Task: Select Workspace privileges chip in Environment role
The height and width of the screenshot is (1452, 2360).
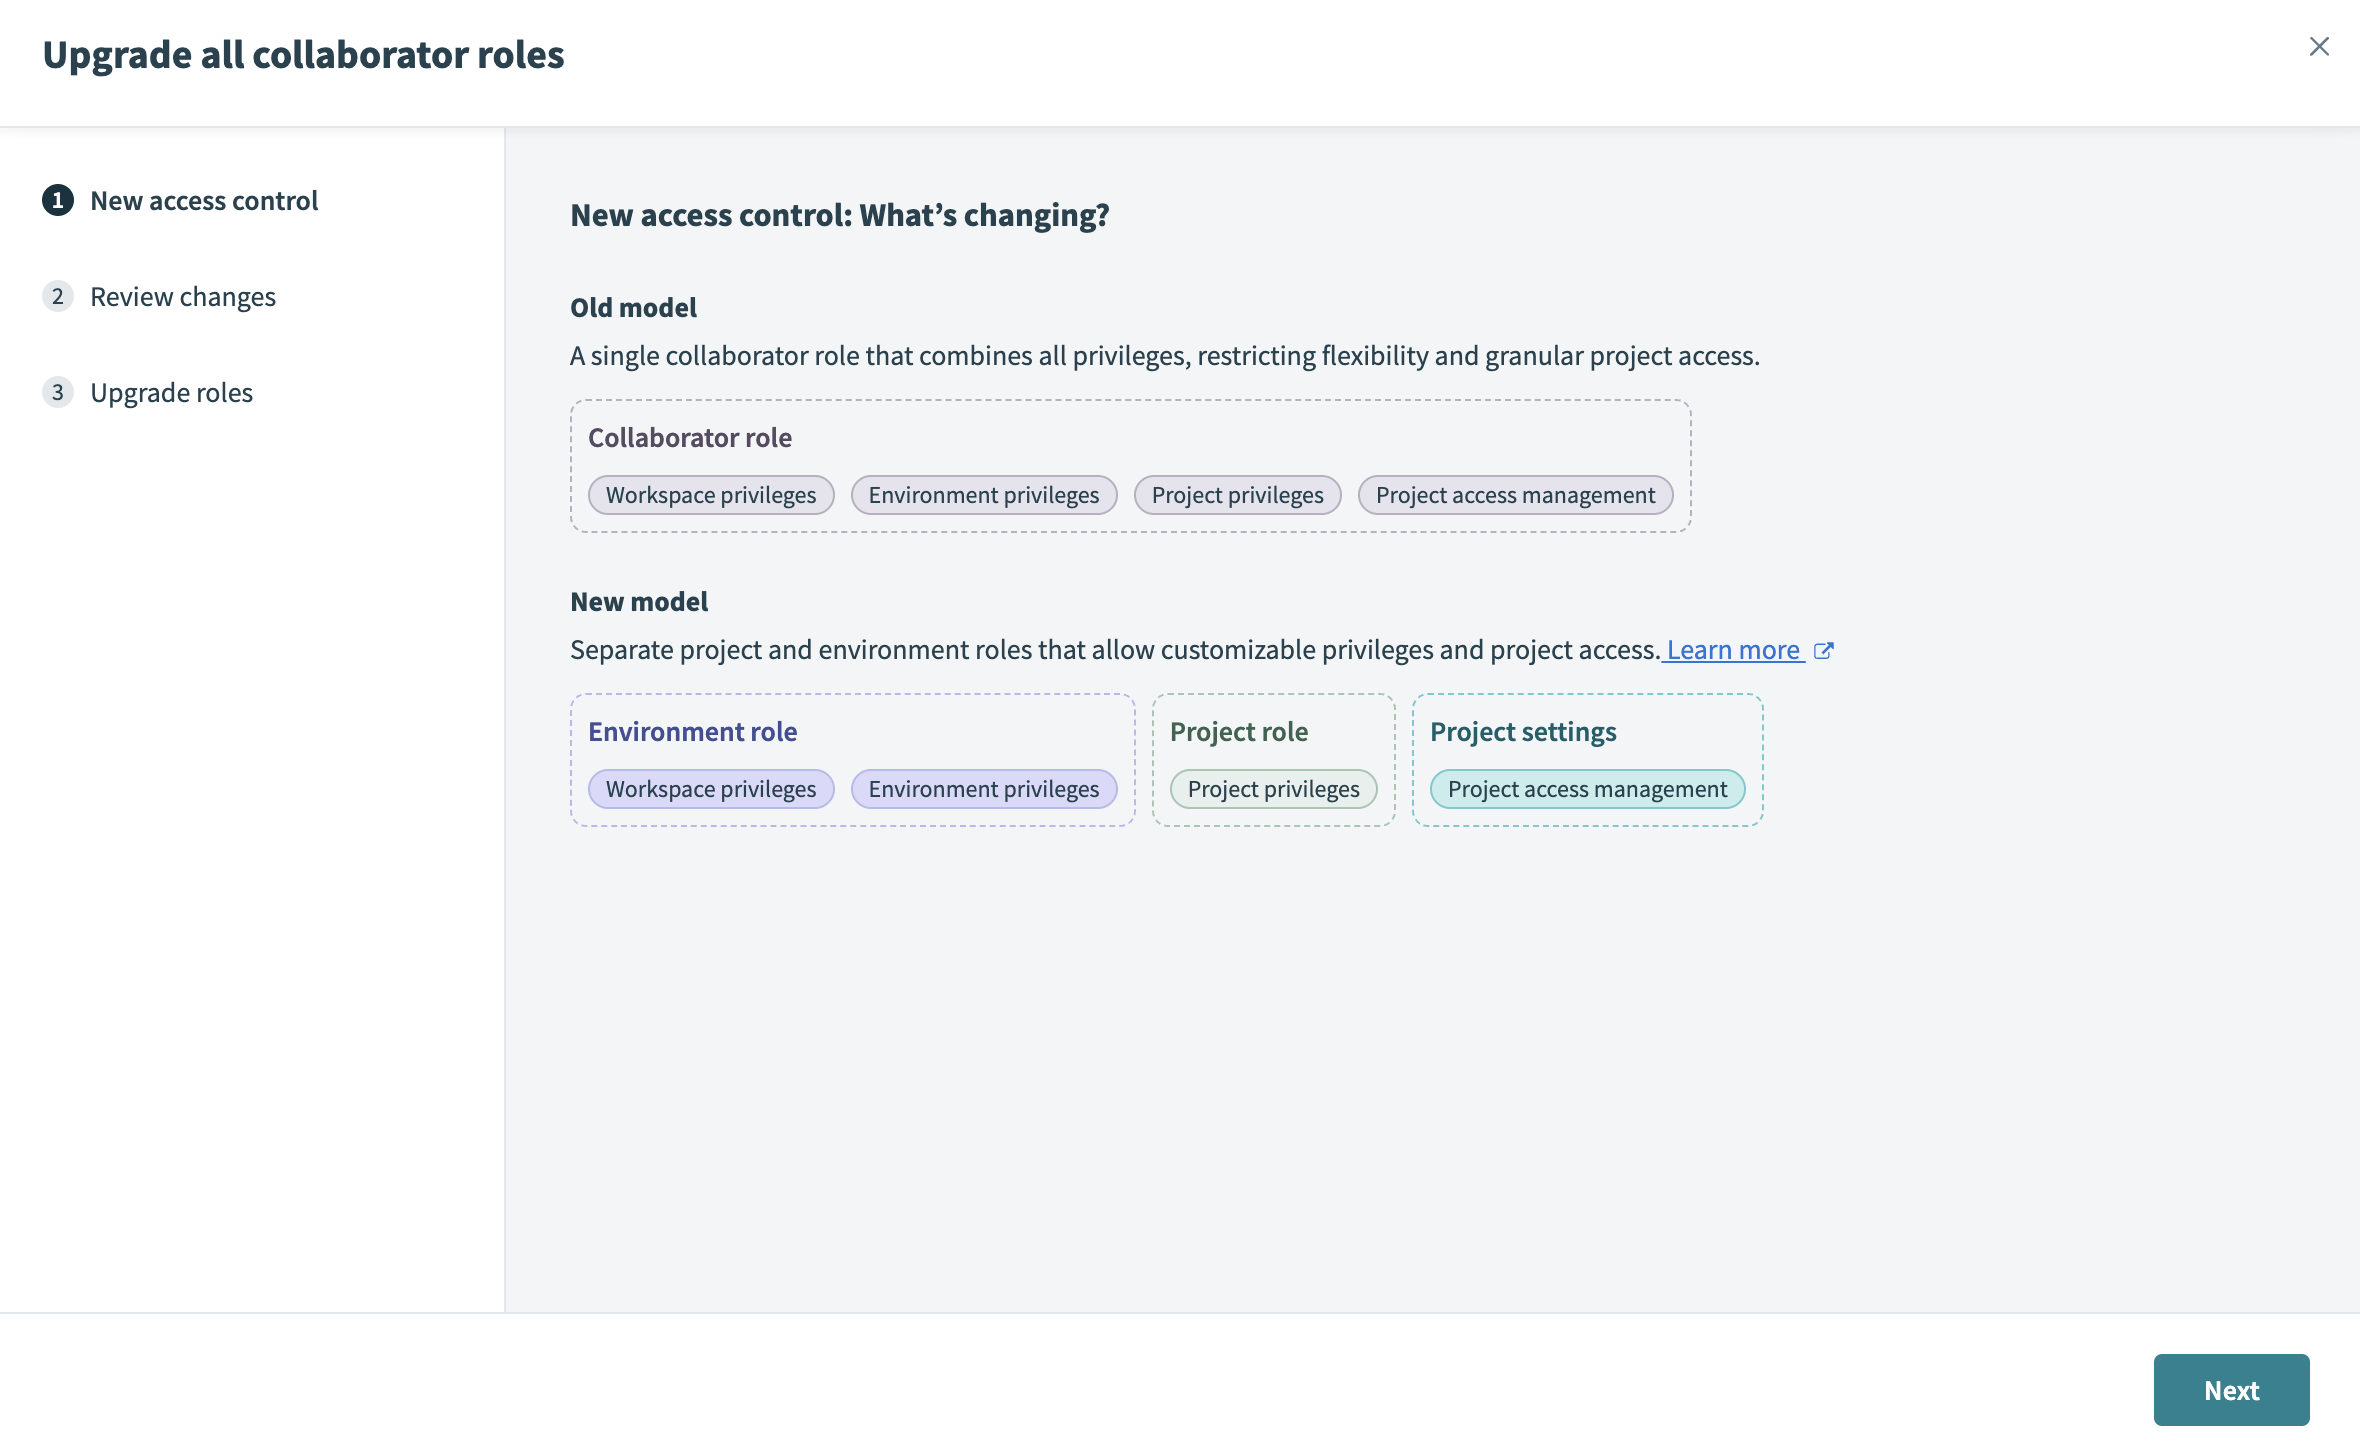Action: point(711,789)
